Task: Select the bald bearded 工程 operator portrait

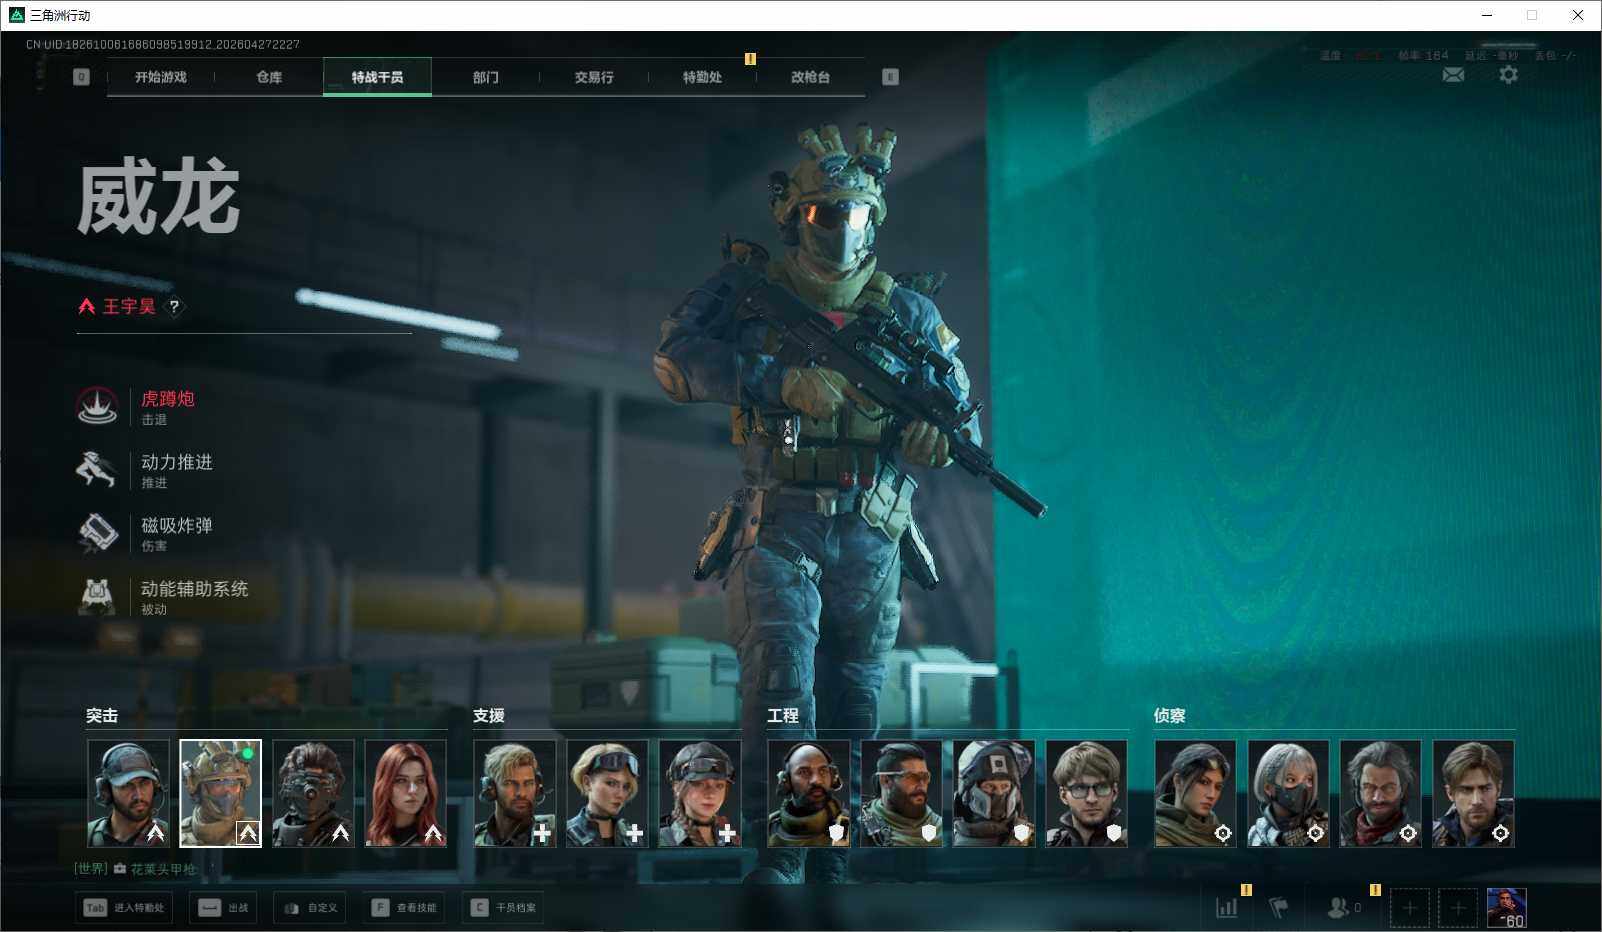Action: point(809,793)
